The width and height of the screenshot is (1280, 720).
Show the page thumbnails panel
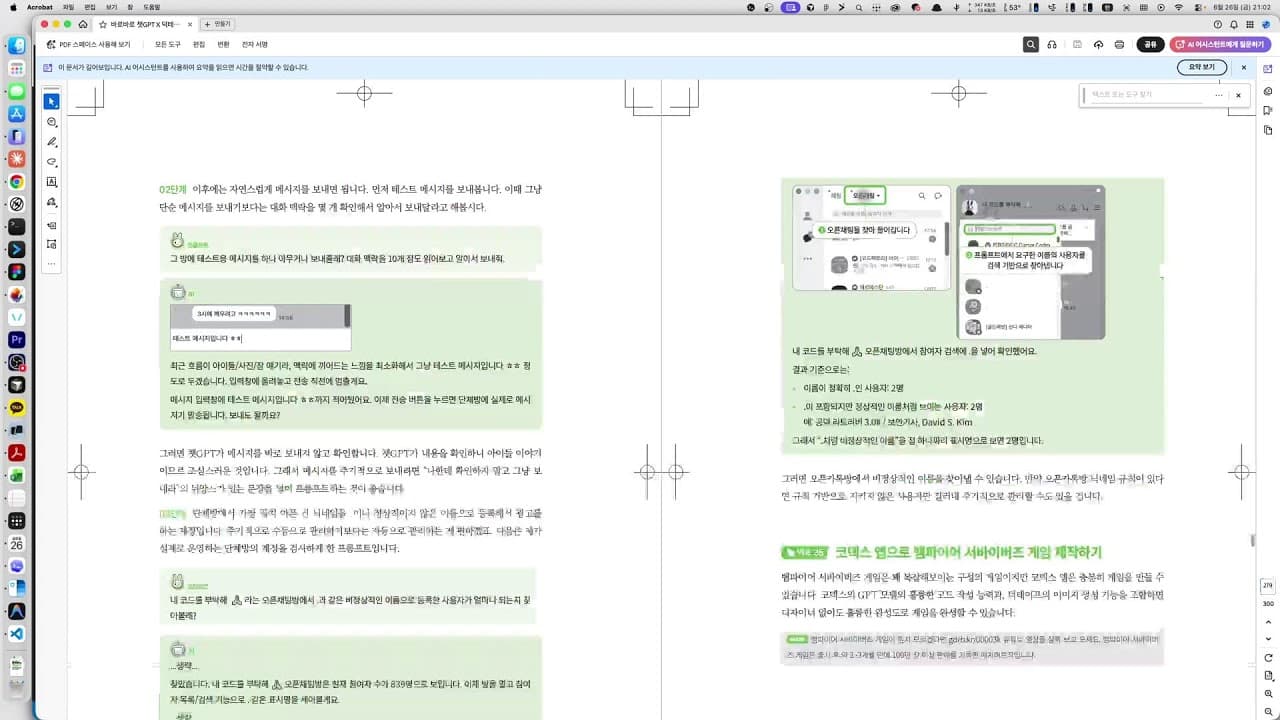click(1268, 130)
